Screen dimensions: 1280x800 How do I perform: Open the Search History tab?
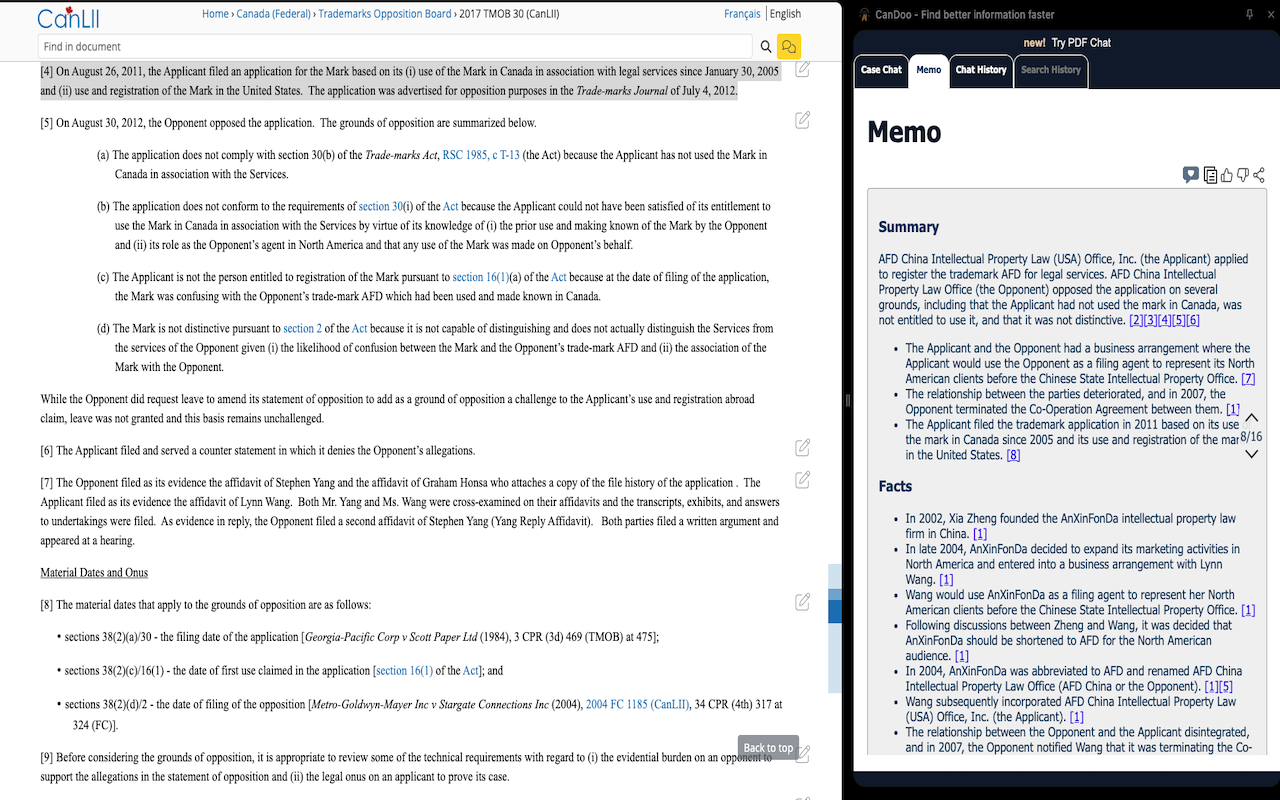pos(1050,70)
